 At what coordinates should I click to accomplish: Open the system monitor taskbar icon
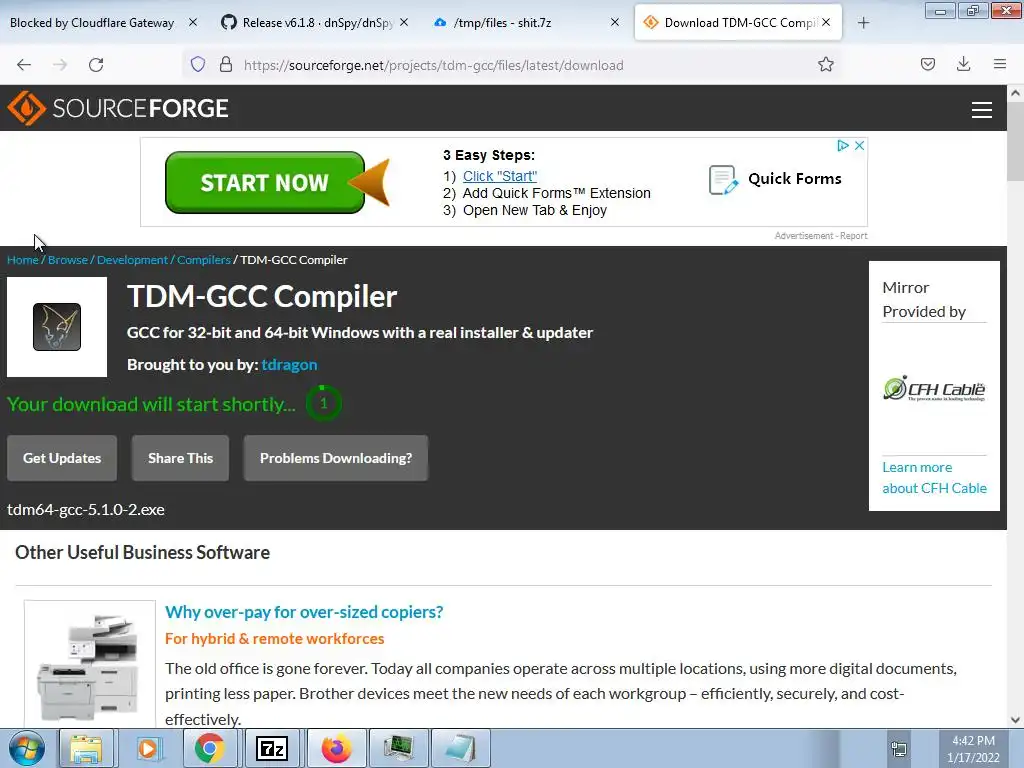click(398, 748)
